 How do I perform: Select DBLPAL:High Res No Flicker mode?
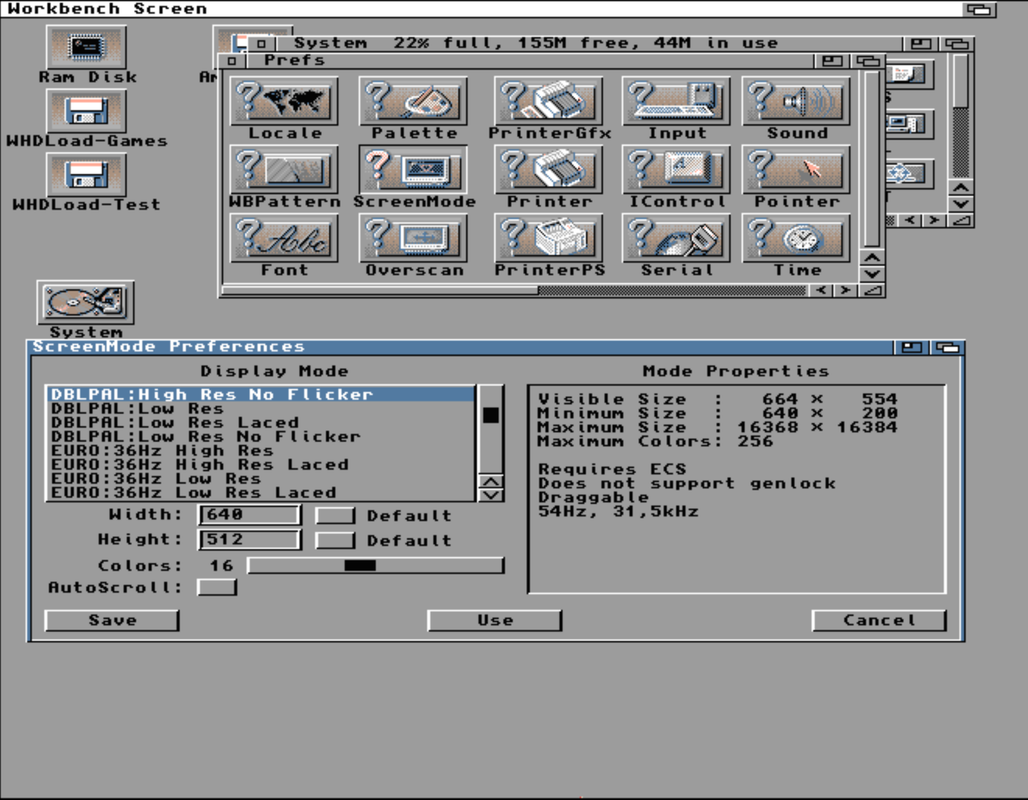[261, 394]
